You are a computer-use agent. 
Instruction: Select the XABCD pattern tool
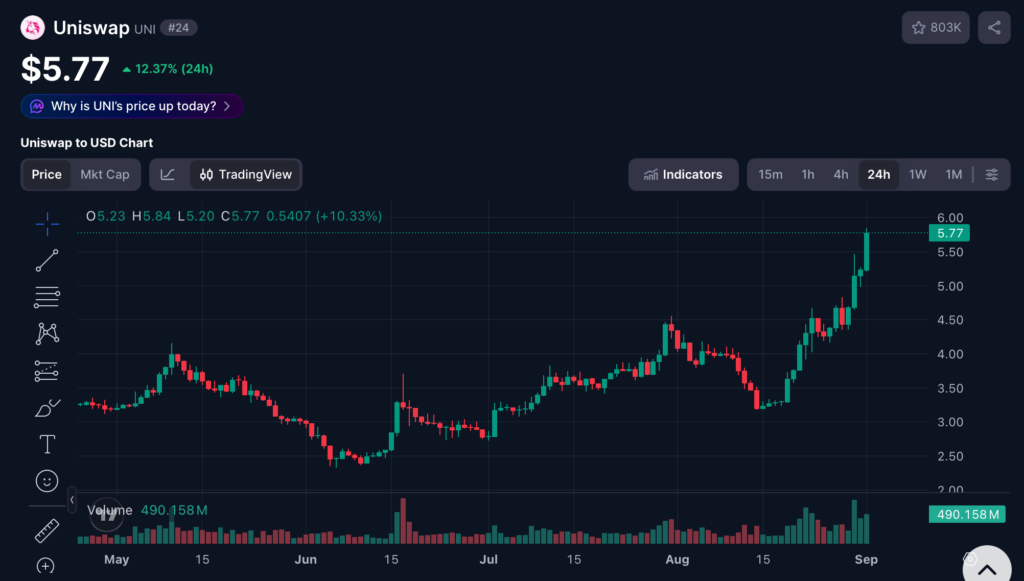[47, 334]
